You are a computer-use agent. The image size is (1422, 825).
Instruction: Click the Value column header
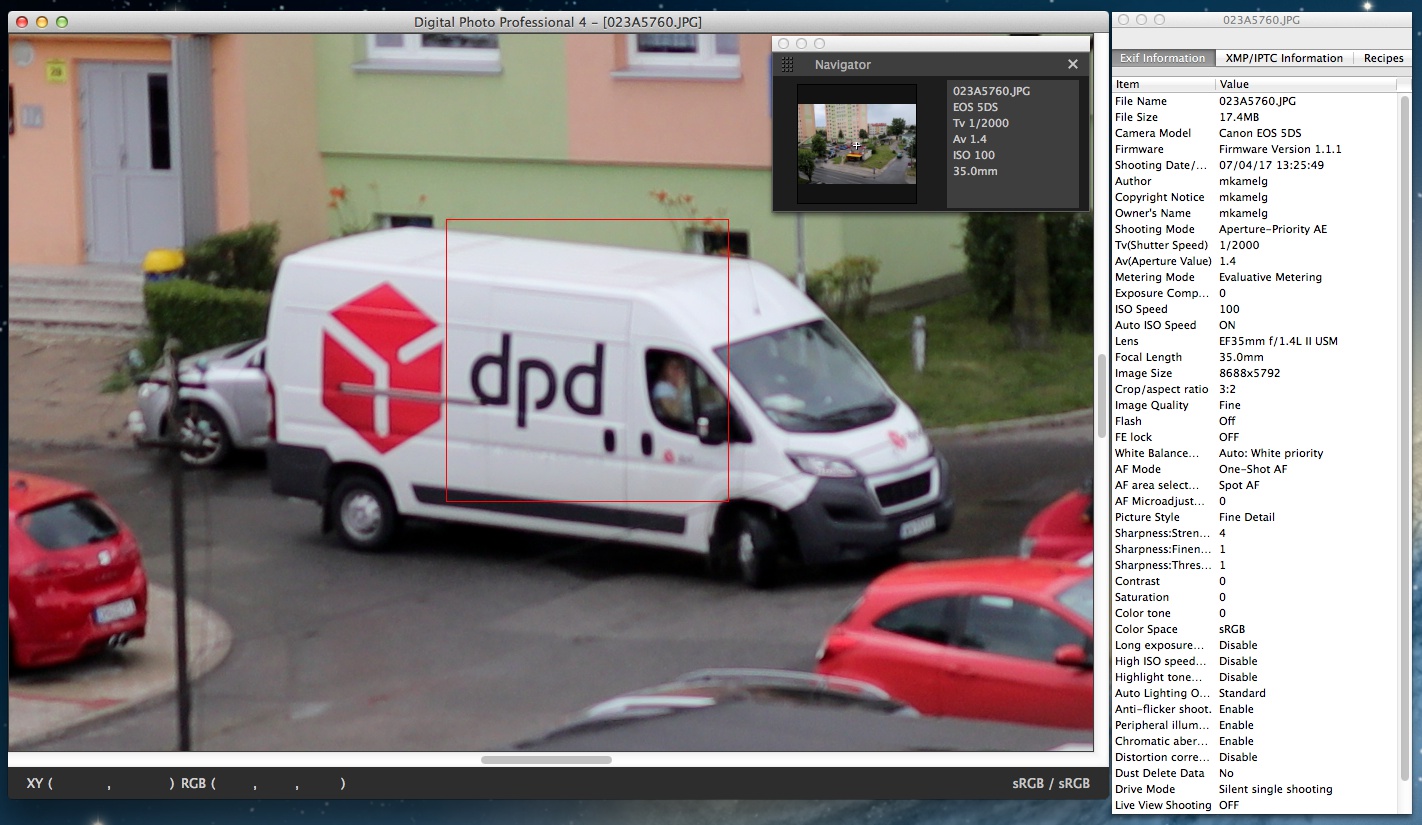click(x=1306, y=84)
